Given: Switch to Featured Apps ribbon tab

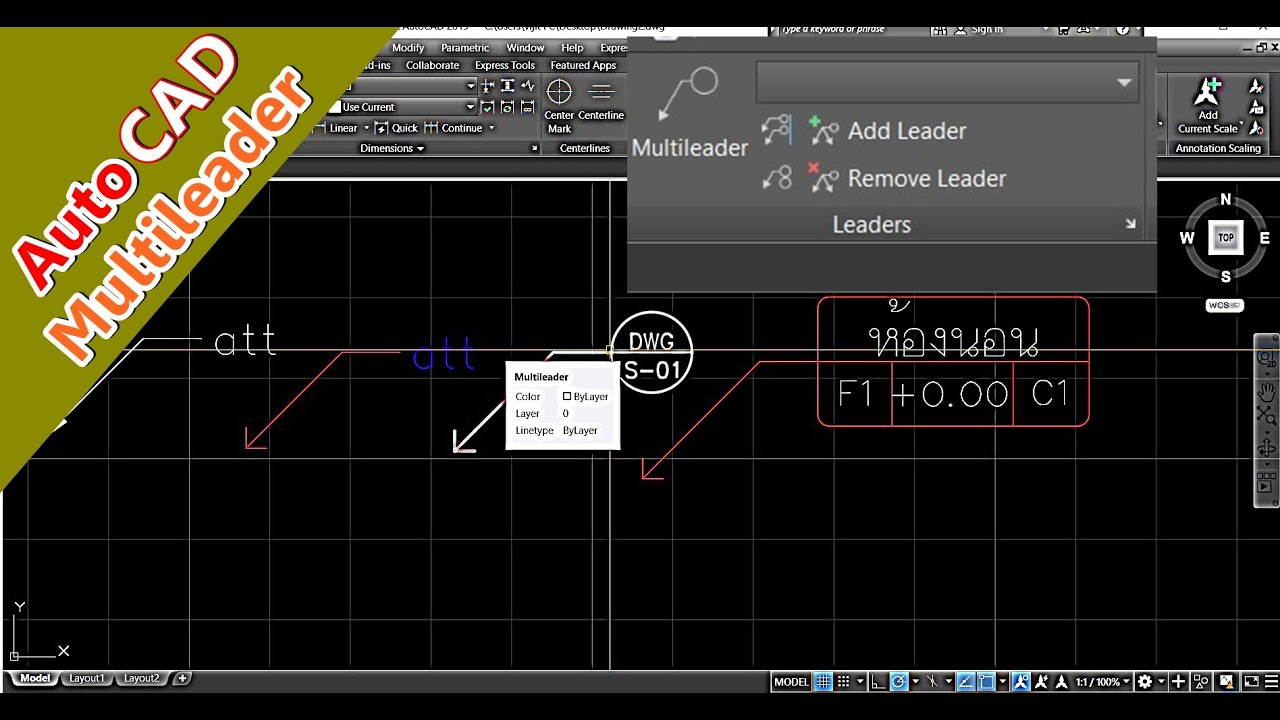Looking at the screenshot, I should [x=583, y=66].
